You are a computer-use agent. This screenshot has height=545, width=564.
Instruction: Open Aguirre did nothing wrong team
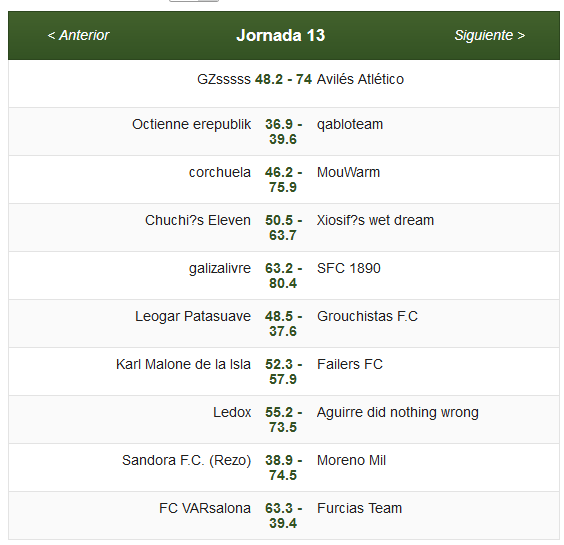(397, 413)
